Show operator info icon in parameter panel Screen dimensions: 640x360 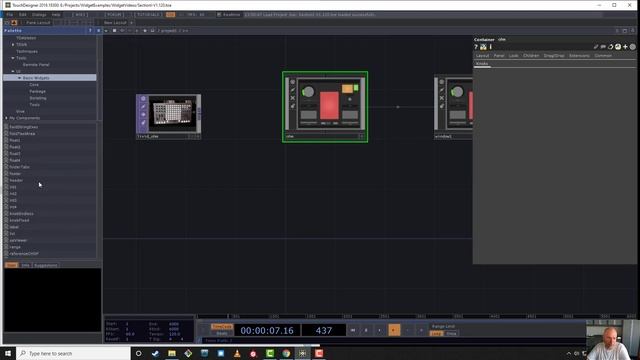(490, 47)
